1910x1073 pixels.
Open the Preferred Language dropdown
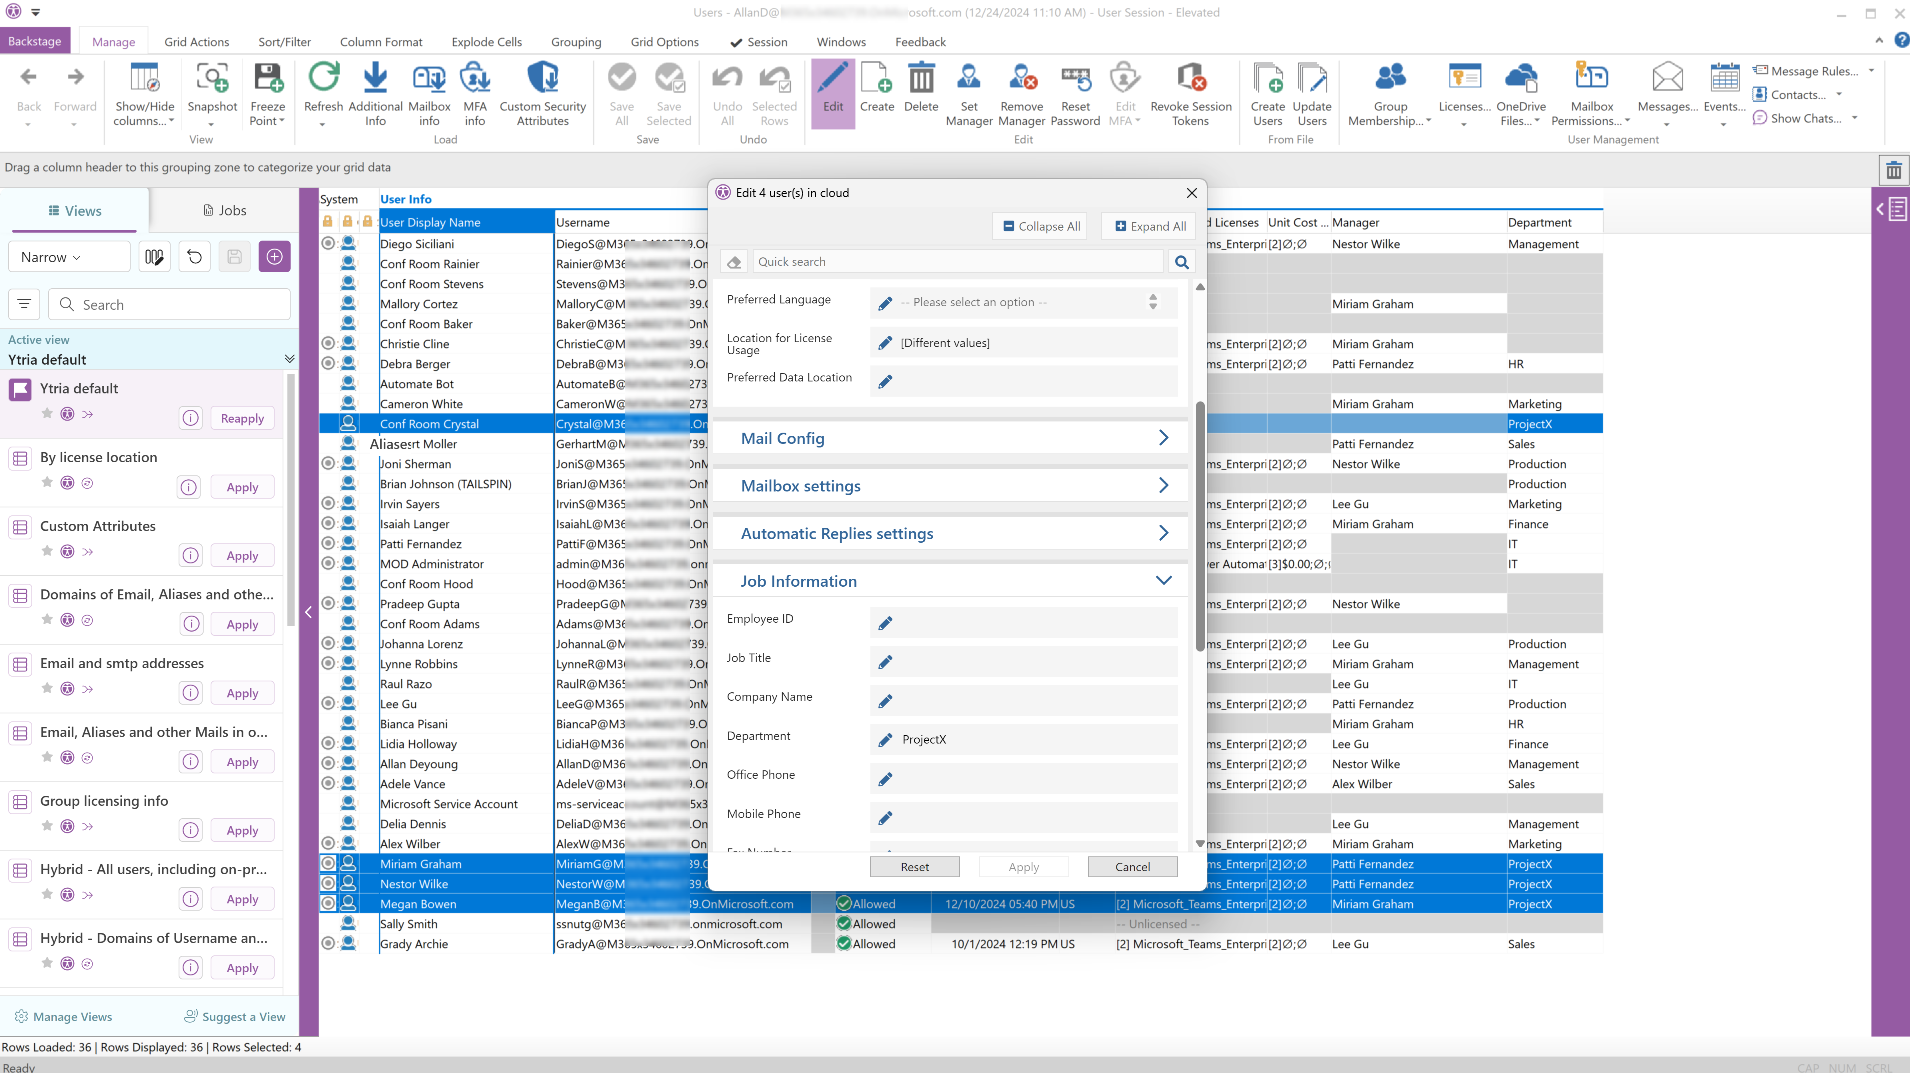(x=1030, y=302)
